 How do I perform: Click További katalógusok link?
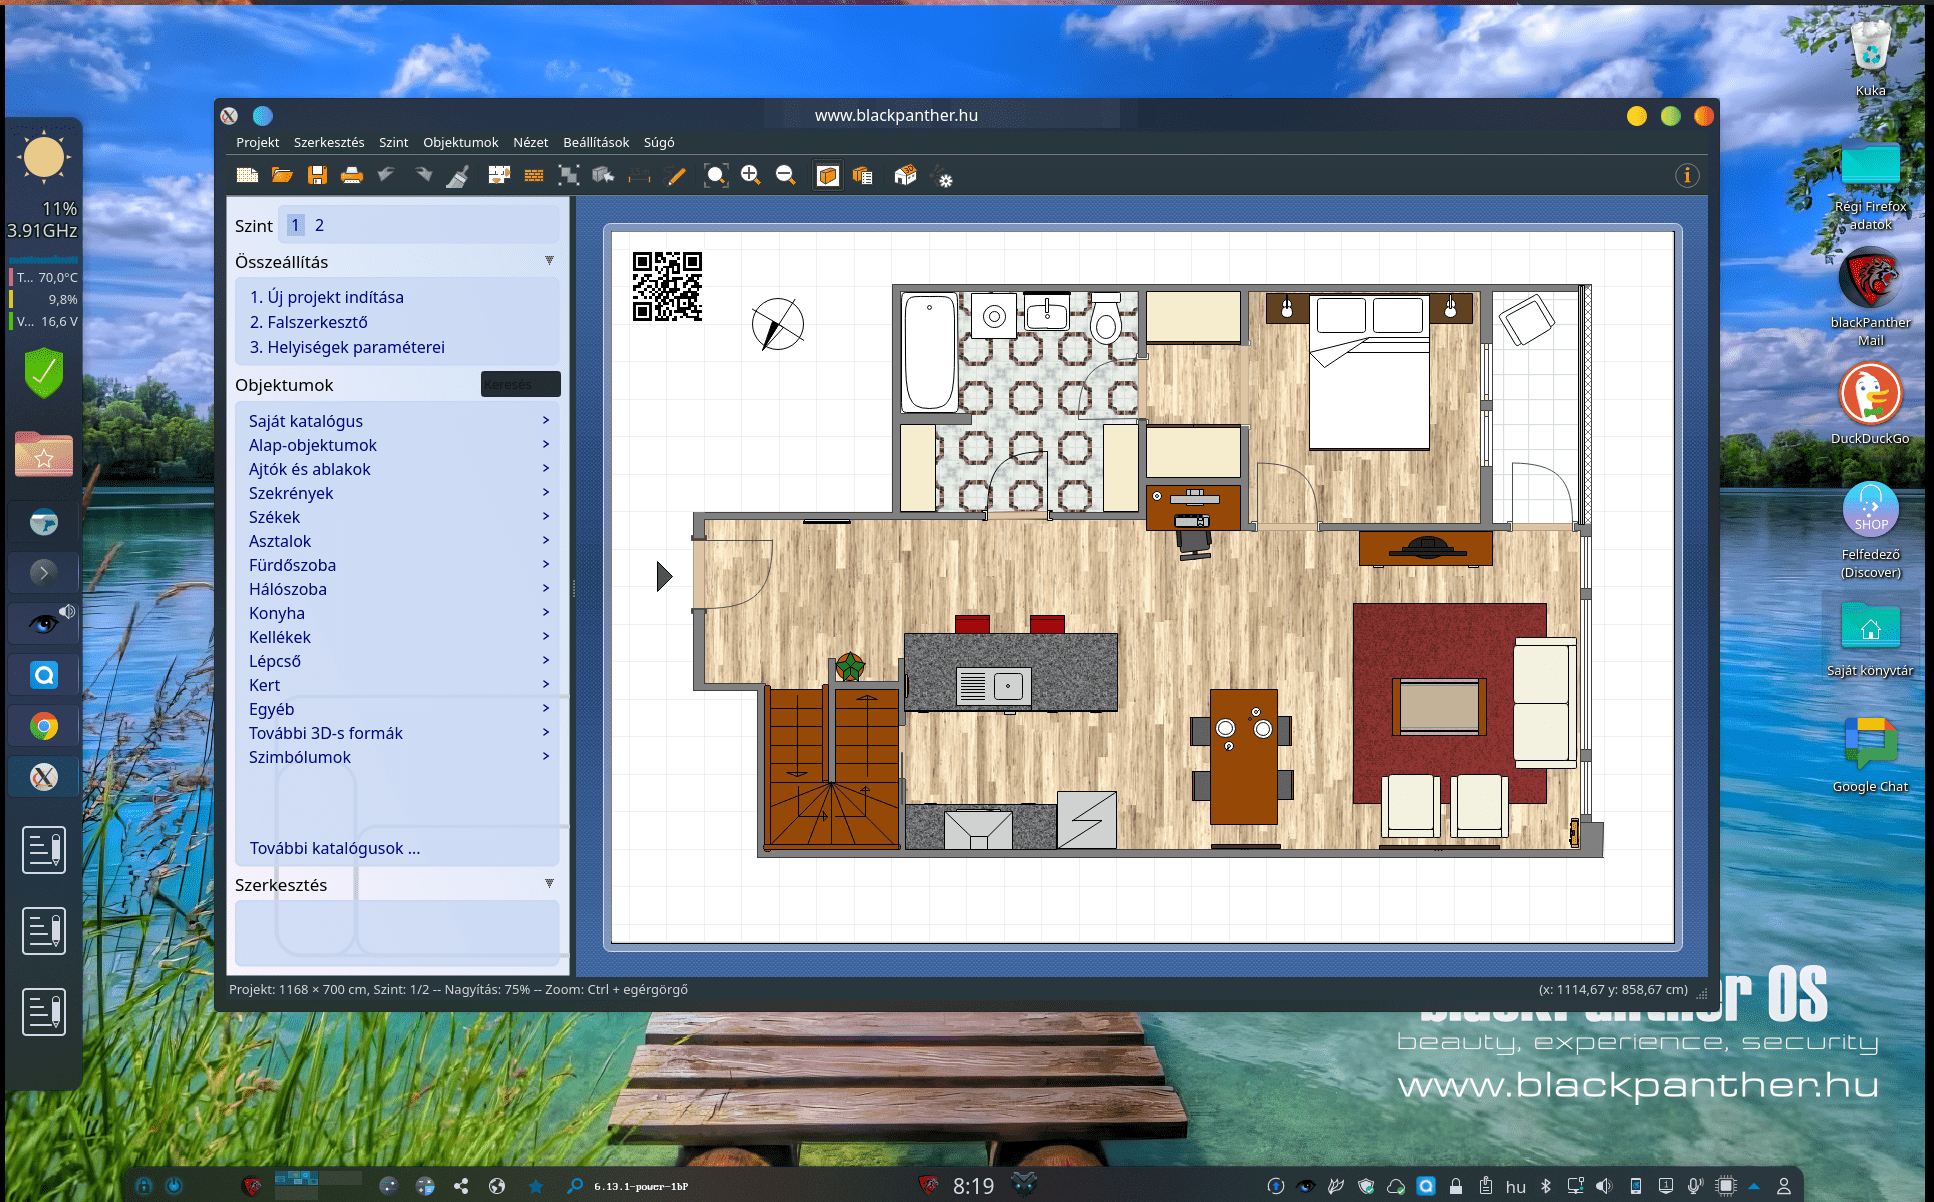click(334, 848)
